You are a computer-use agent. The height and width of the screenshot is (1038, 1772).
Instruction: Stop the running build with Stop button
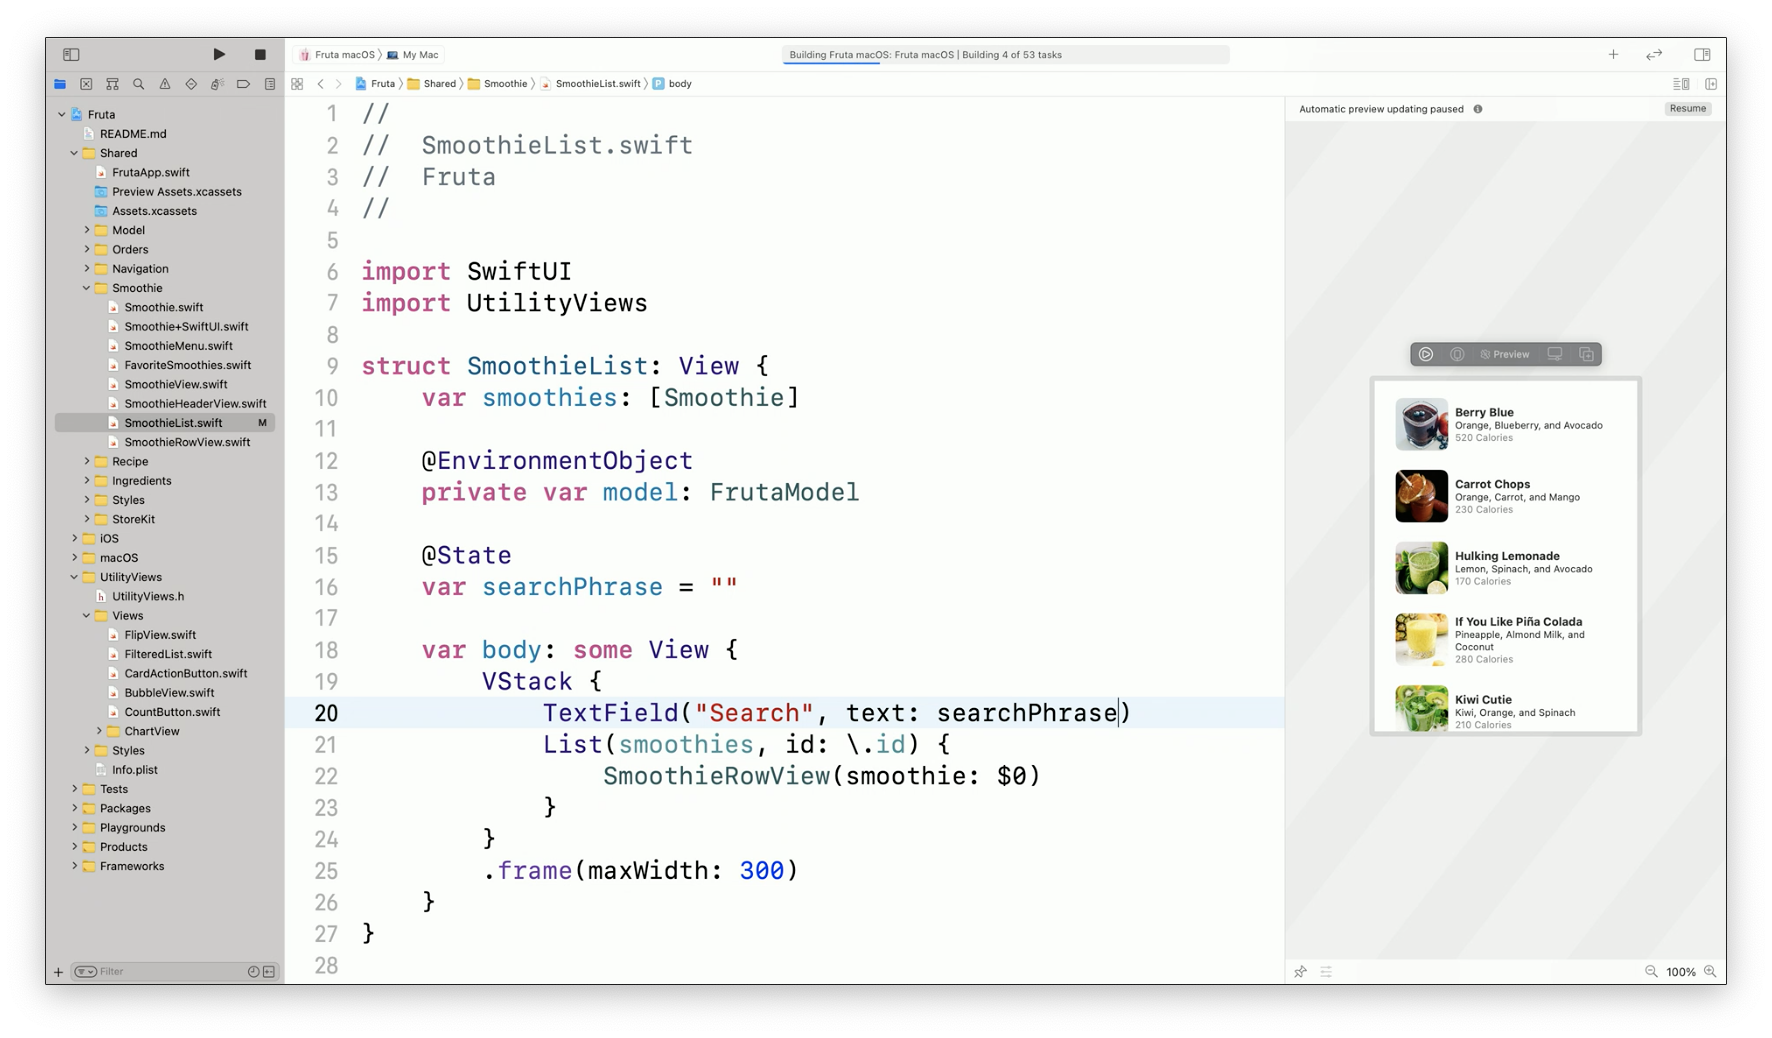pos(260,54)
